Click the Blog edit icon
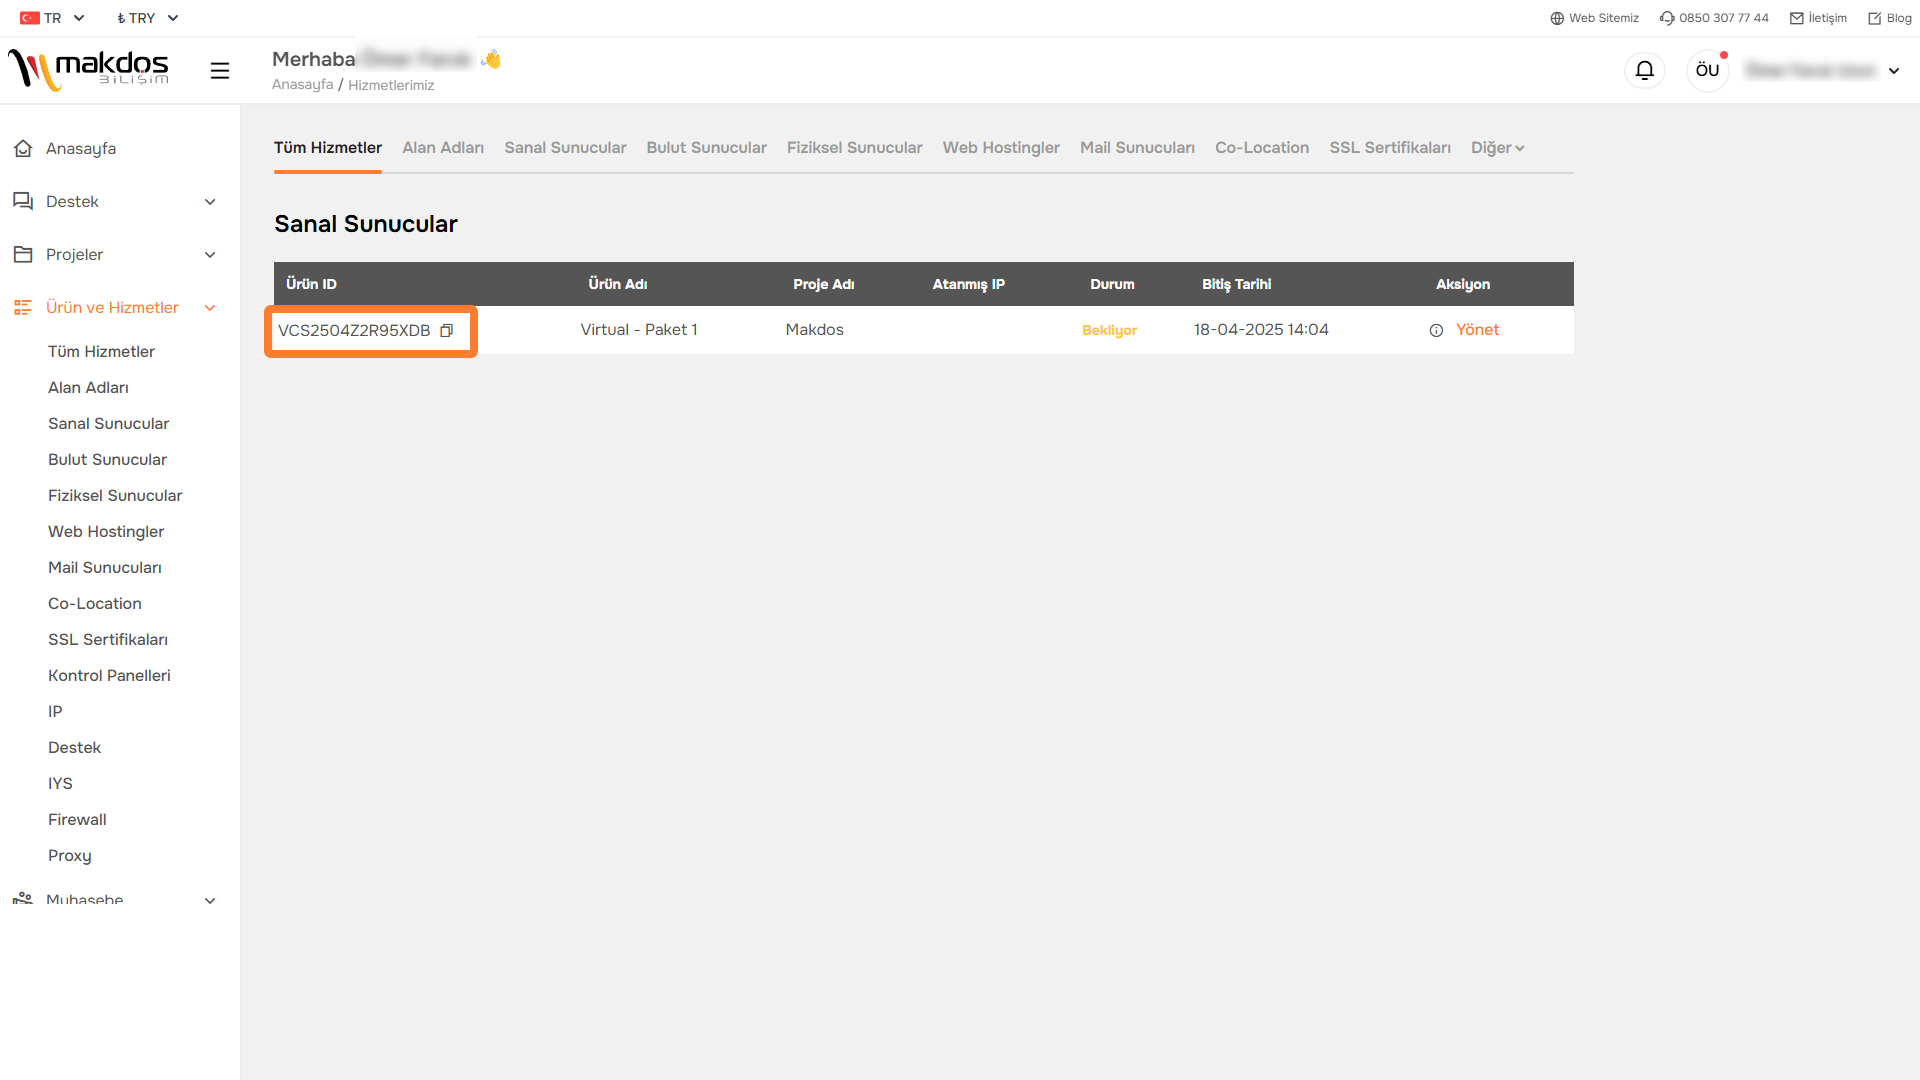The image size is (1920, 1080). tap(1875, 18)
